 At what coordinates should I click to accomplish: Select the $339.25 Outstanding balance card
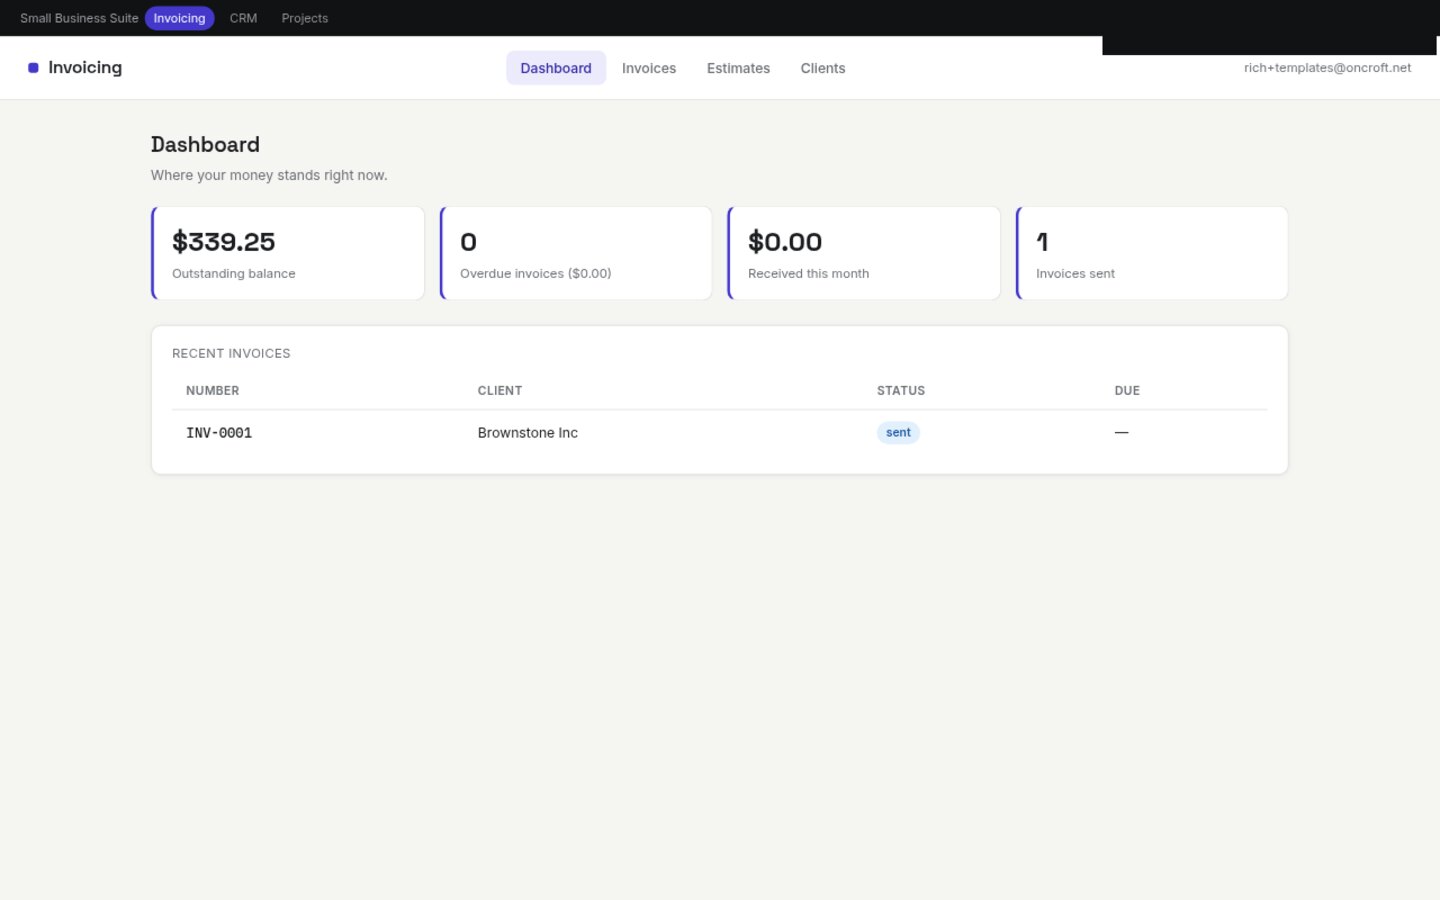pos(288,253)
